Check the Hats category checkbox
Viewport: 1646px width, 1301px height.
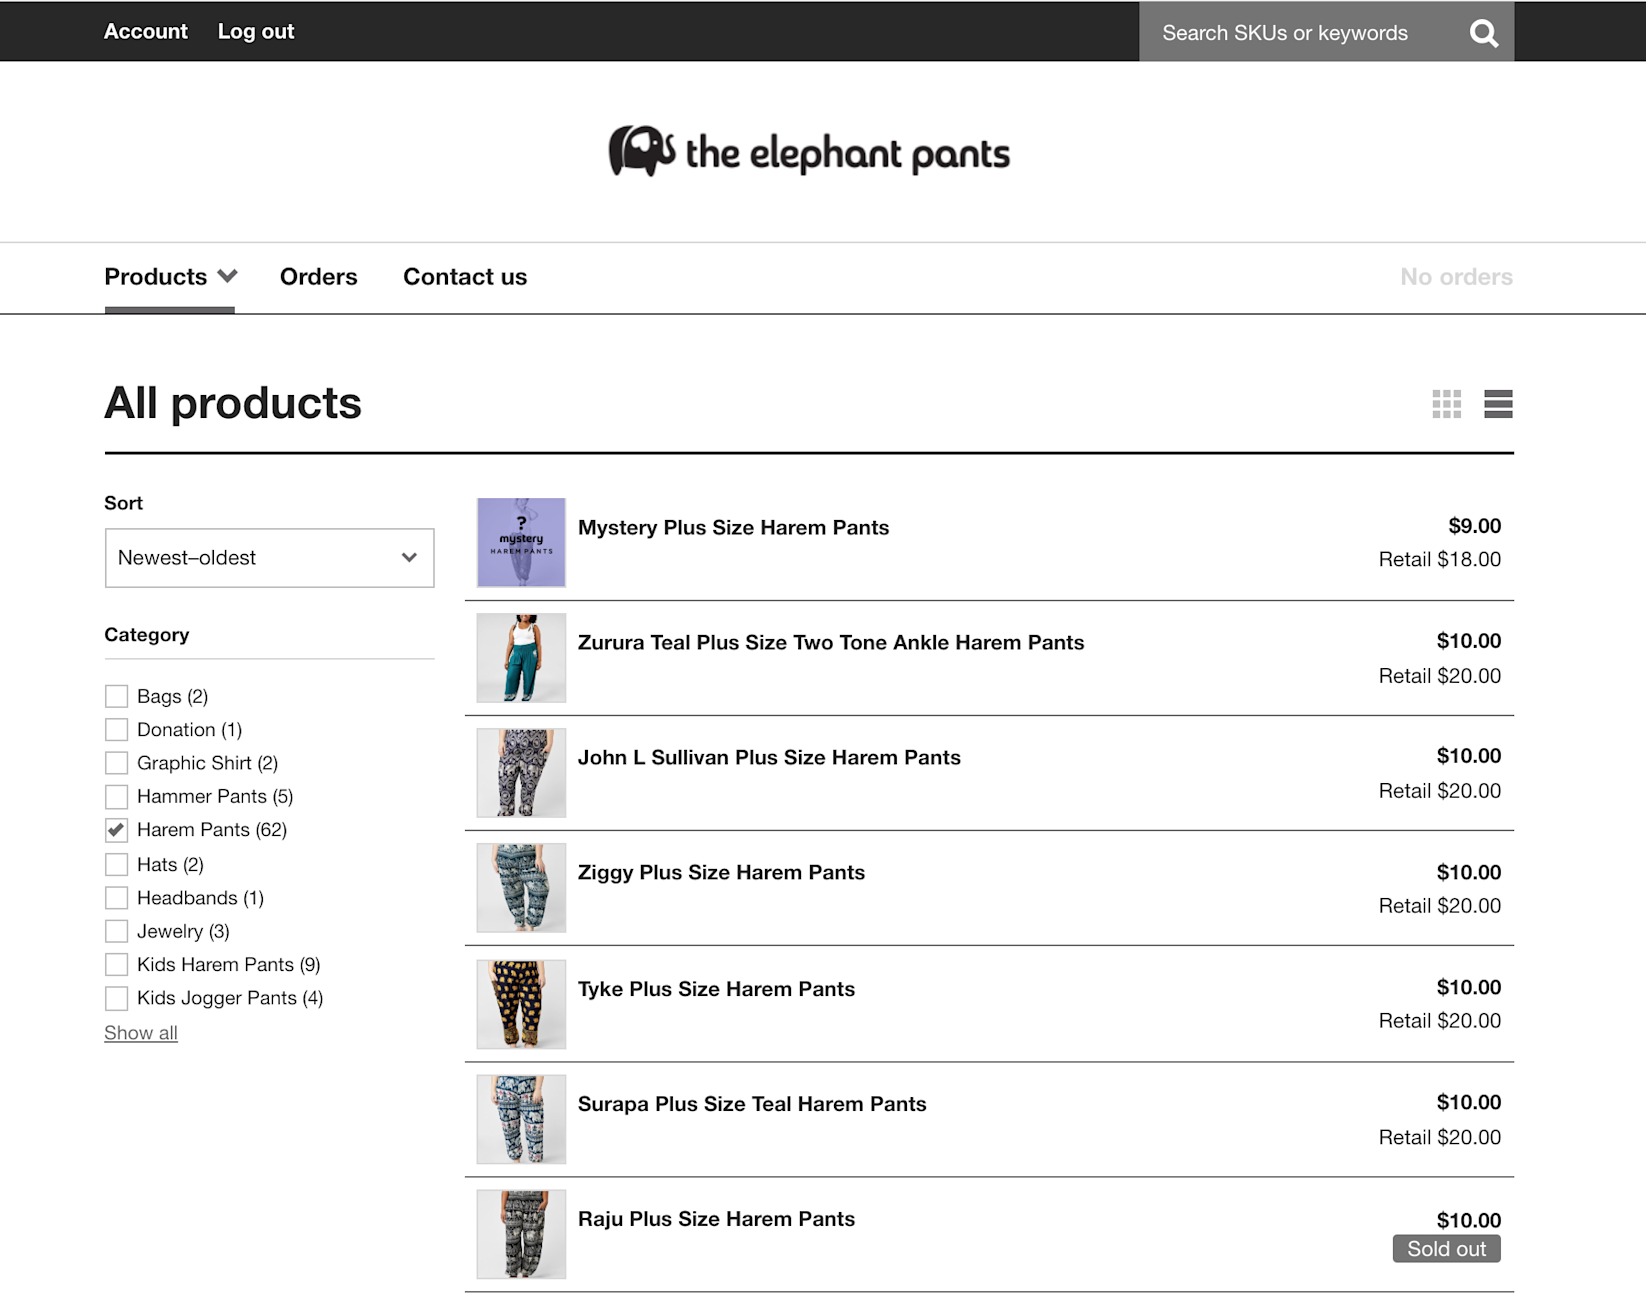point(117,864)
